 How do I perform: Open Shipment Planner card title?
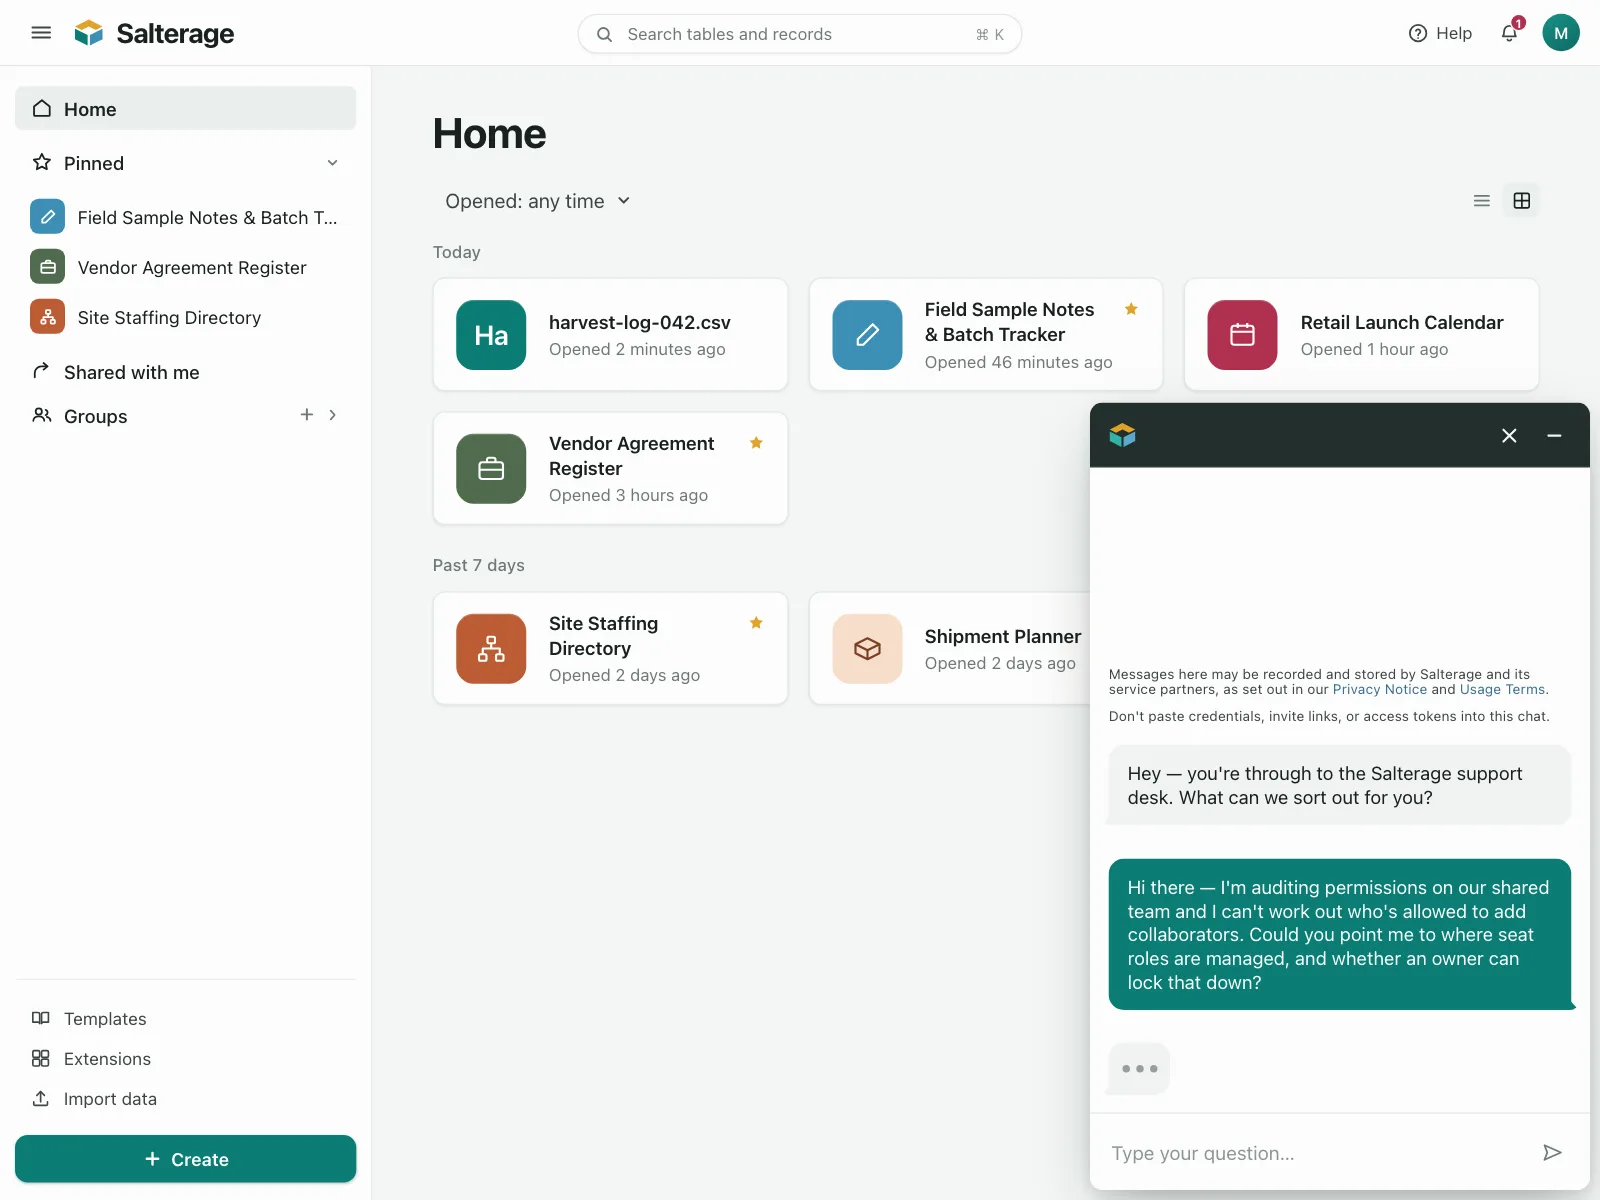coord(1003,636)
